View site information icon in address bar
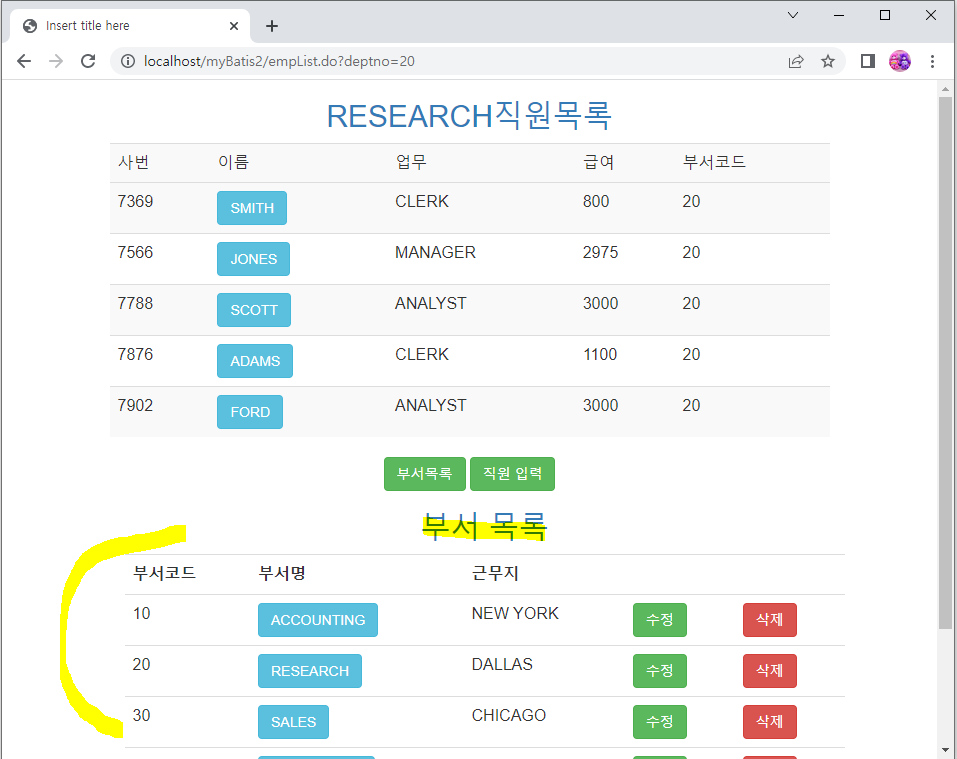Viewport: 957px width, 759px height. tap(128, 61)
